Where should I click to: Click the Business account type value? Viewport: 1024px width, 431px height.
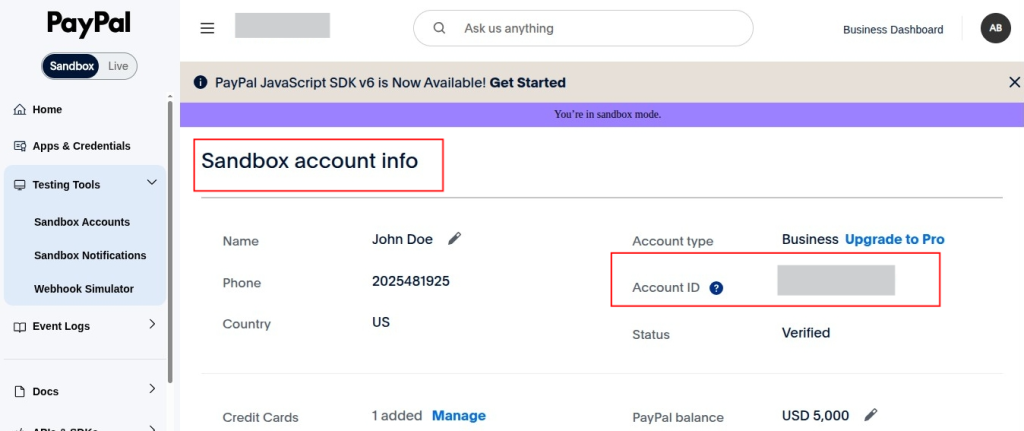(x=810, y=240)
